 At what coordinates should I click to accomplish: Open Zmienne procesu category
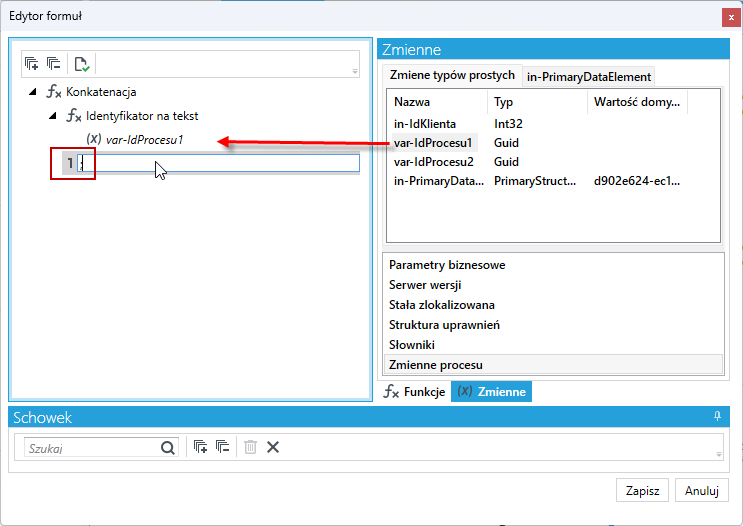tap(553, 365)
